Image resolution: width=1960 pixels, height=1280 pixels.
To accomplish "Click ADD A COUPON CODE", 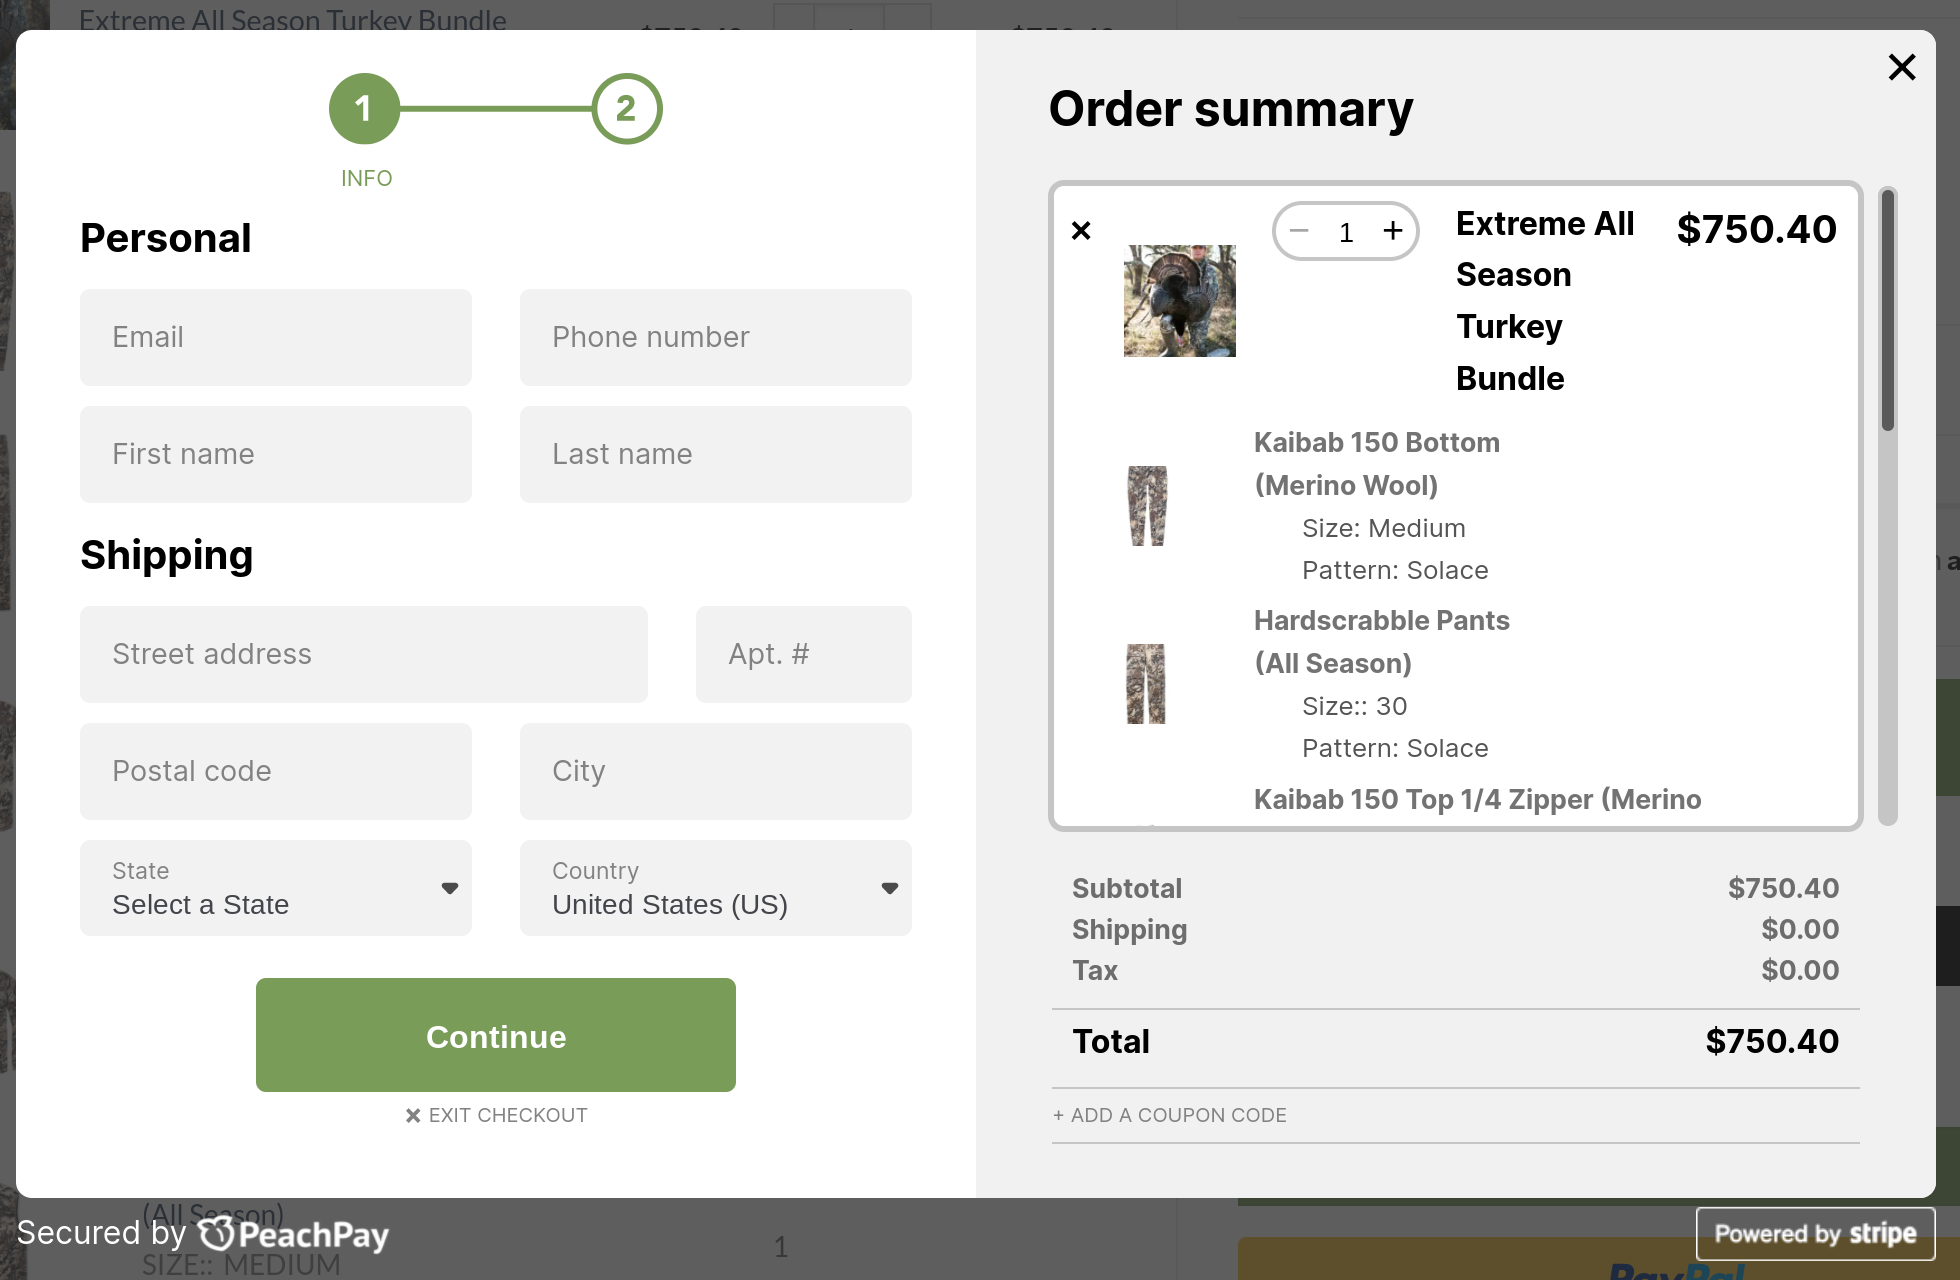I will click(x=1170, y=1115).
